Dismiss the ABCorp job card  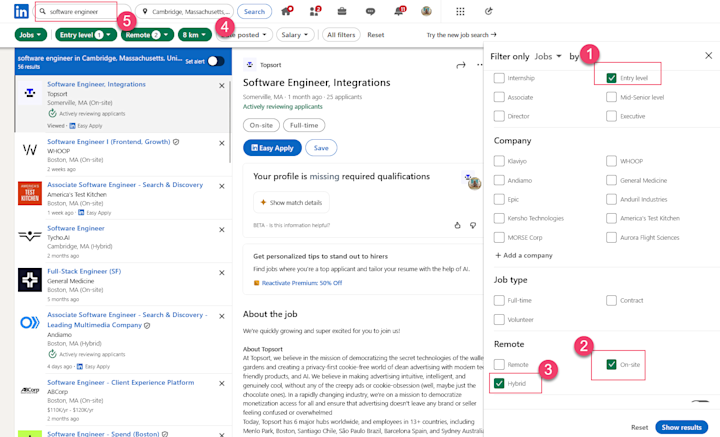point(222,383)
